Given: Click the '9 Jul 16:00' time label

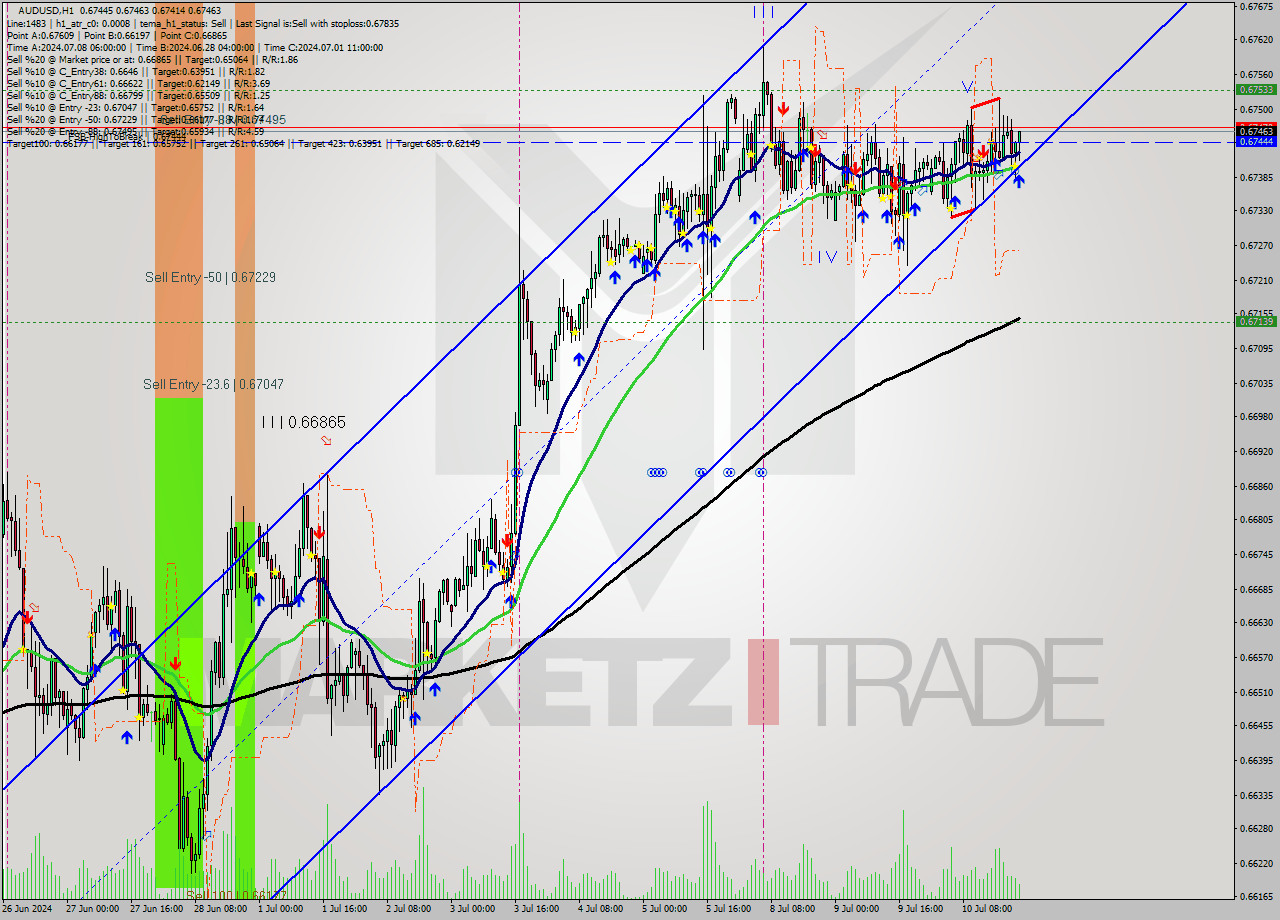Looking at the screenshot, I should coord(920,909).
